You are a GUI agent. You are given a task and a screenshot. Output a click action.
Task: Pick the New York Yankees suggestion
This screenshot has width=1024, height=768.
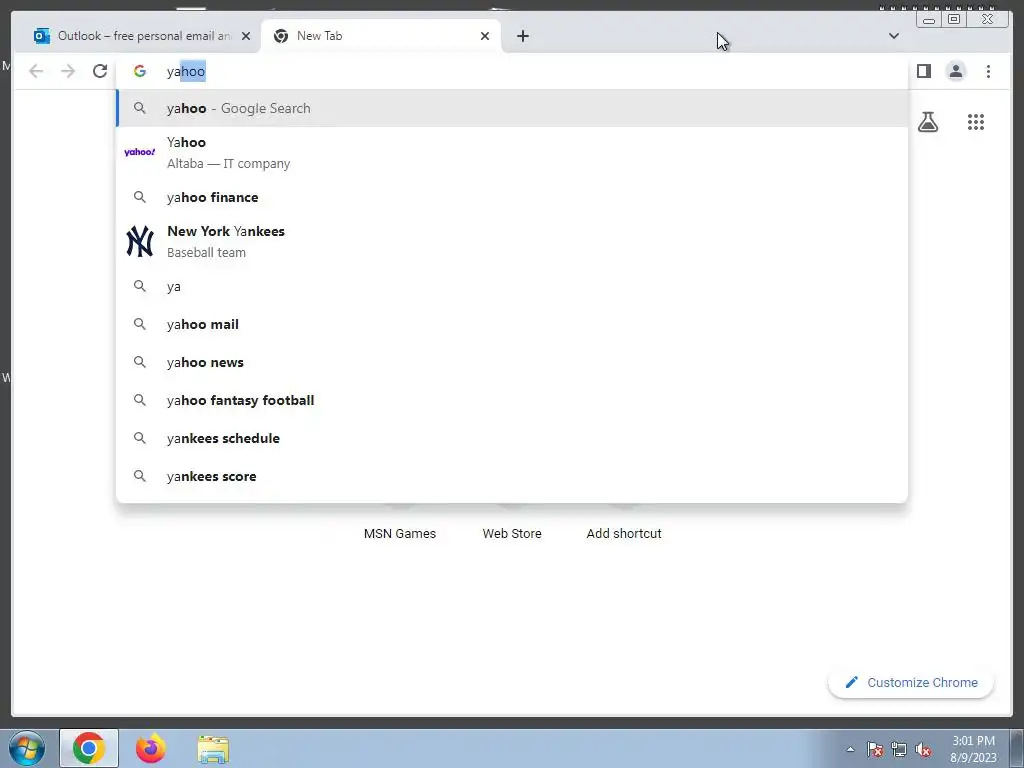pyautogui.click(x=512, y=242)
